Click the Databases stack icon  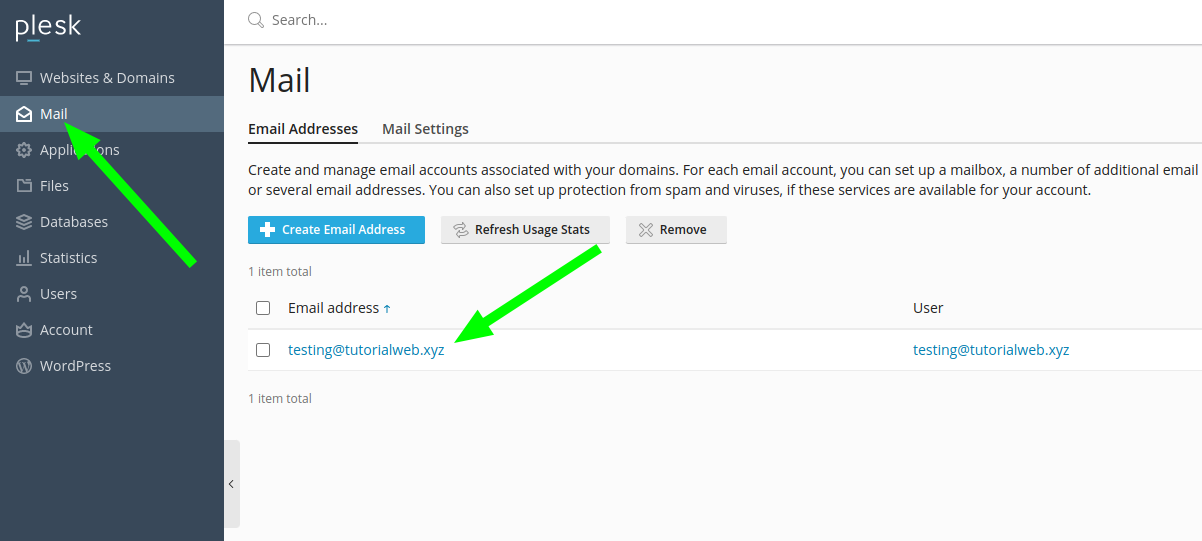tap(23, 222)
